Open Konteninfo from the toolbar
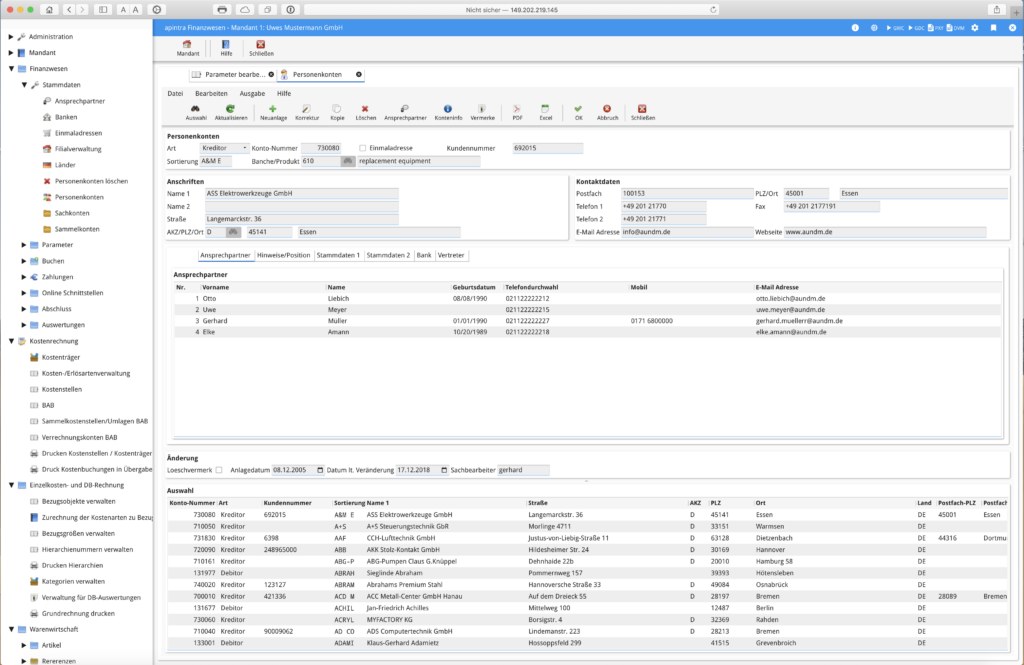1024x665 pixels. click(447, 109)
